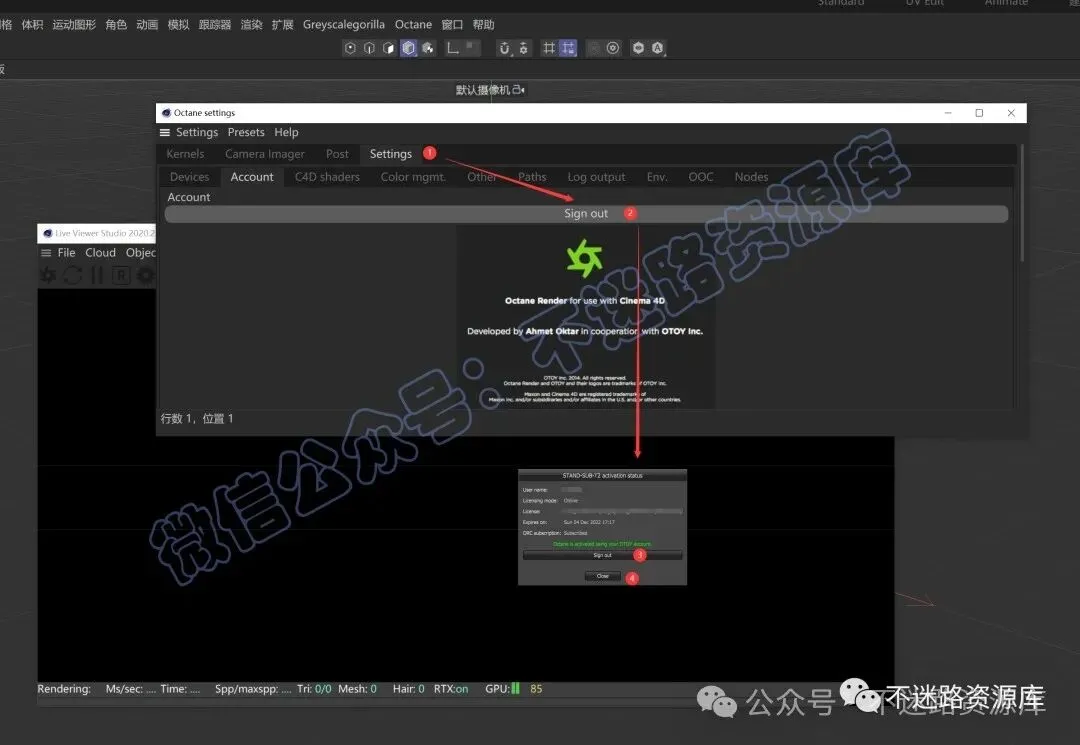
Task: Toggle the magnet snap icon
Action: (x=504, y=48)
